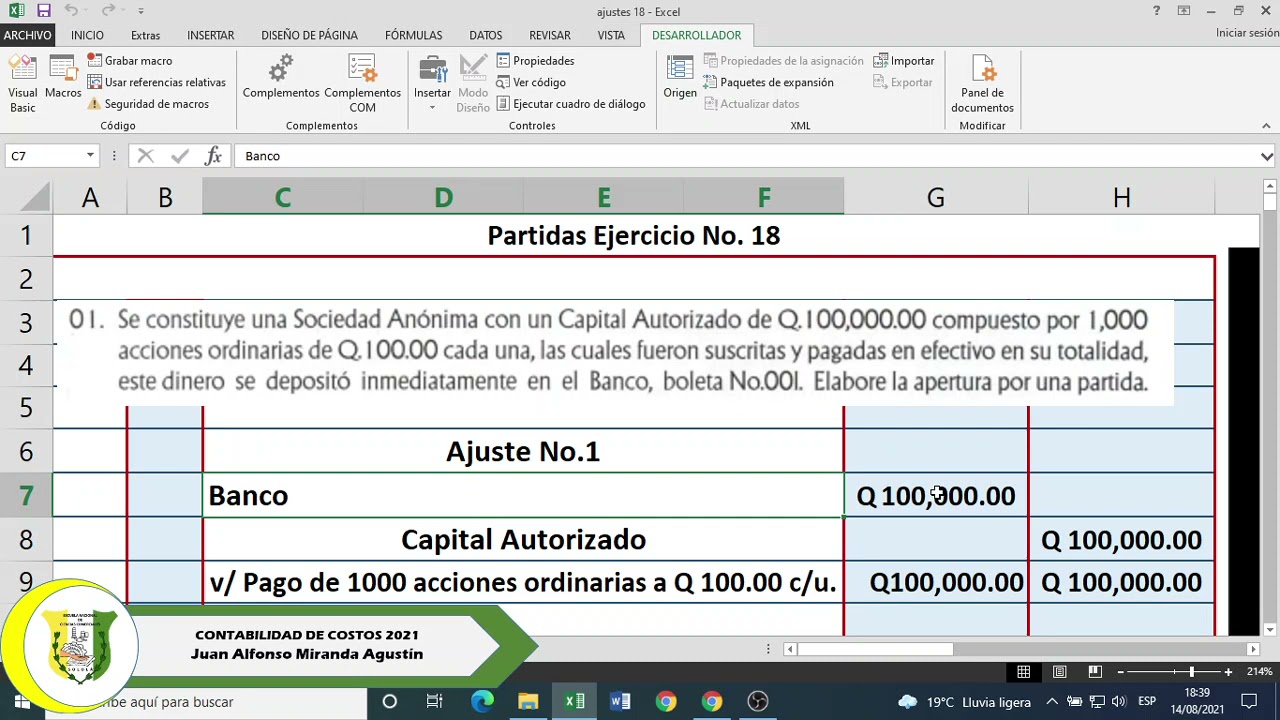Screen dimensions: 1280x720
Task: Select cell with Capital Autorizado
Action: pos(523,540)
